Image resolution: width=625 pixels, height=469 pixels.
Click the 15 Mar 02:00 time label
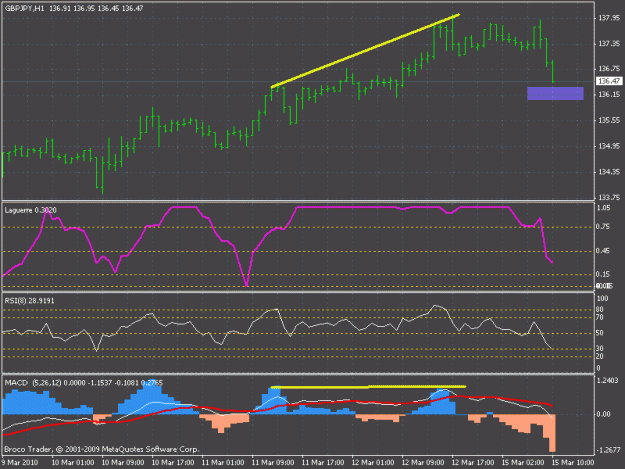coord(523,463)
